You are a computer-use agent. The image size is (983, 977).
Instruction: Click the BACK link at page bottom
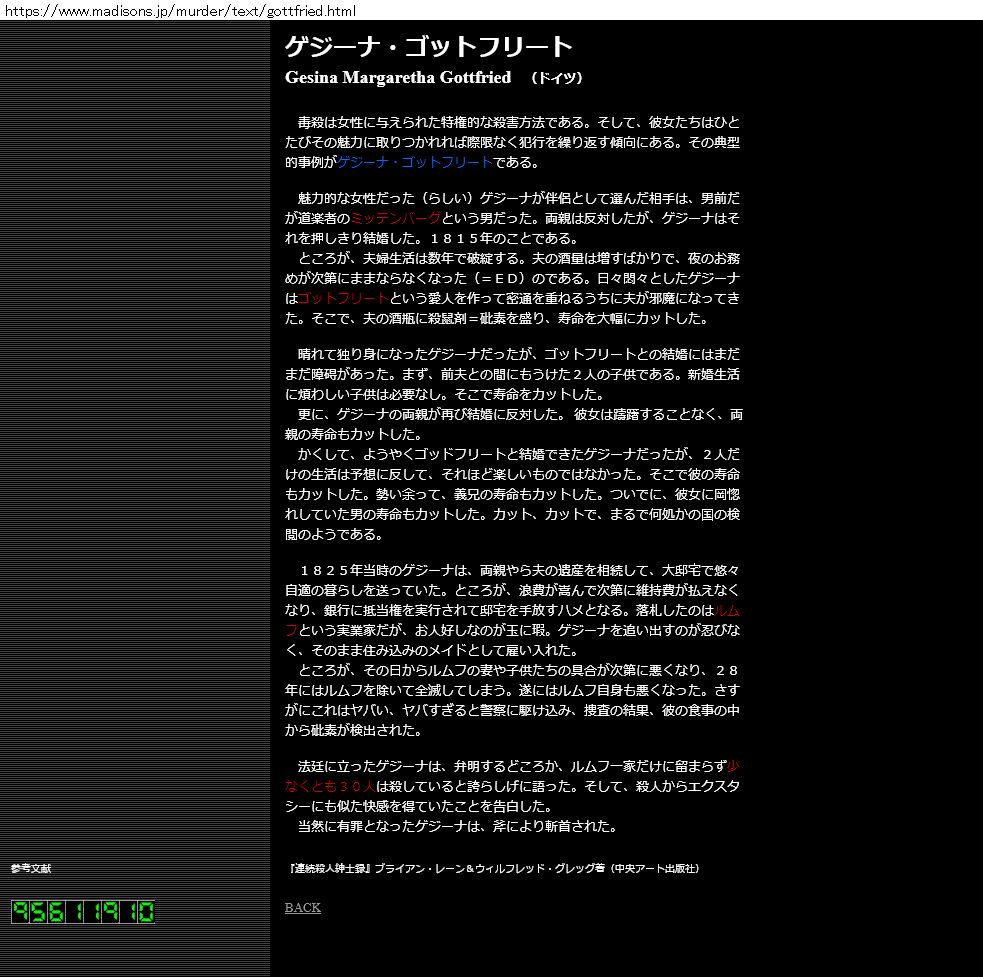[x=302, y=908]
